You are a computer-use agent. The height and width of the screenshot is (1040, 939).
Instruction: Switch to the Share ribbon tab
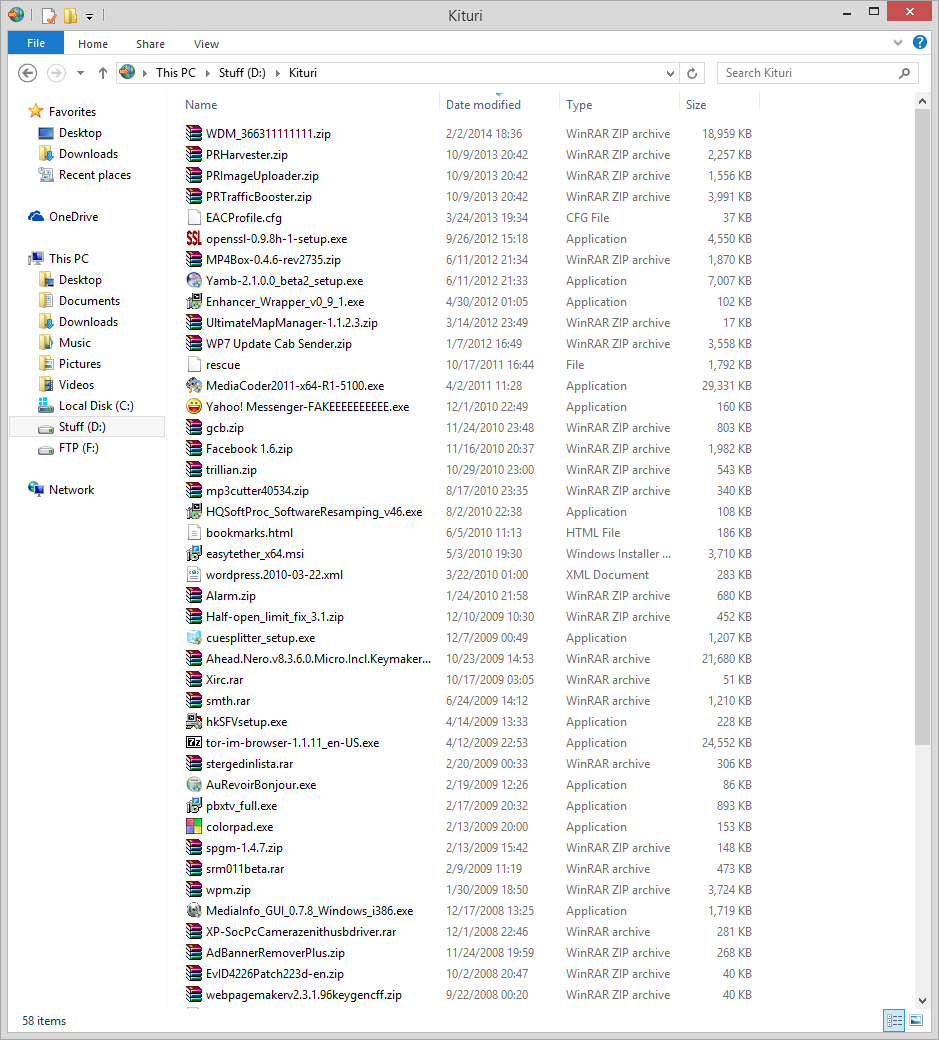click(151, 44)
